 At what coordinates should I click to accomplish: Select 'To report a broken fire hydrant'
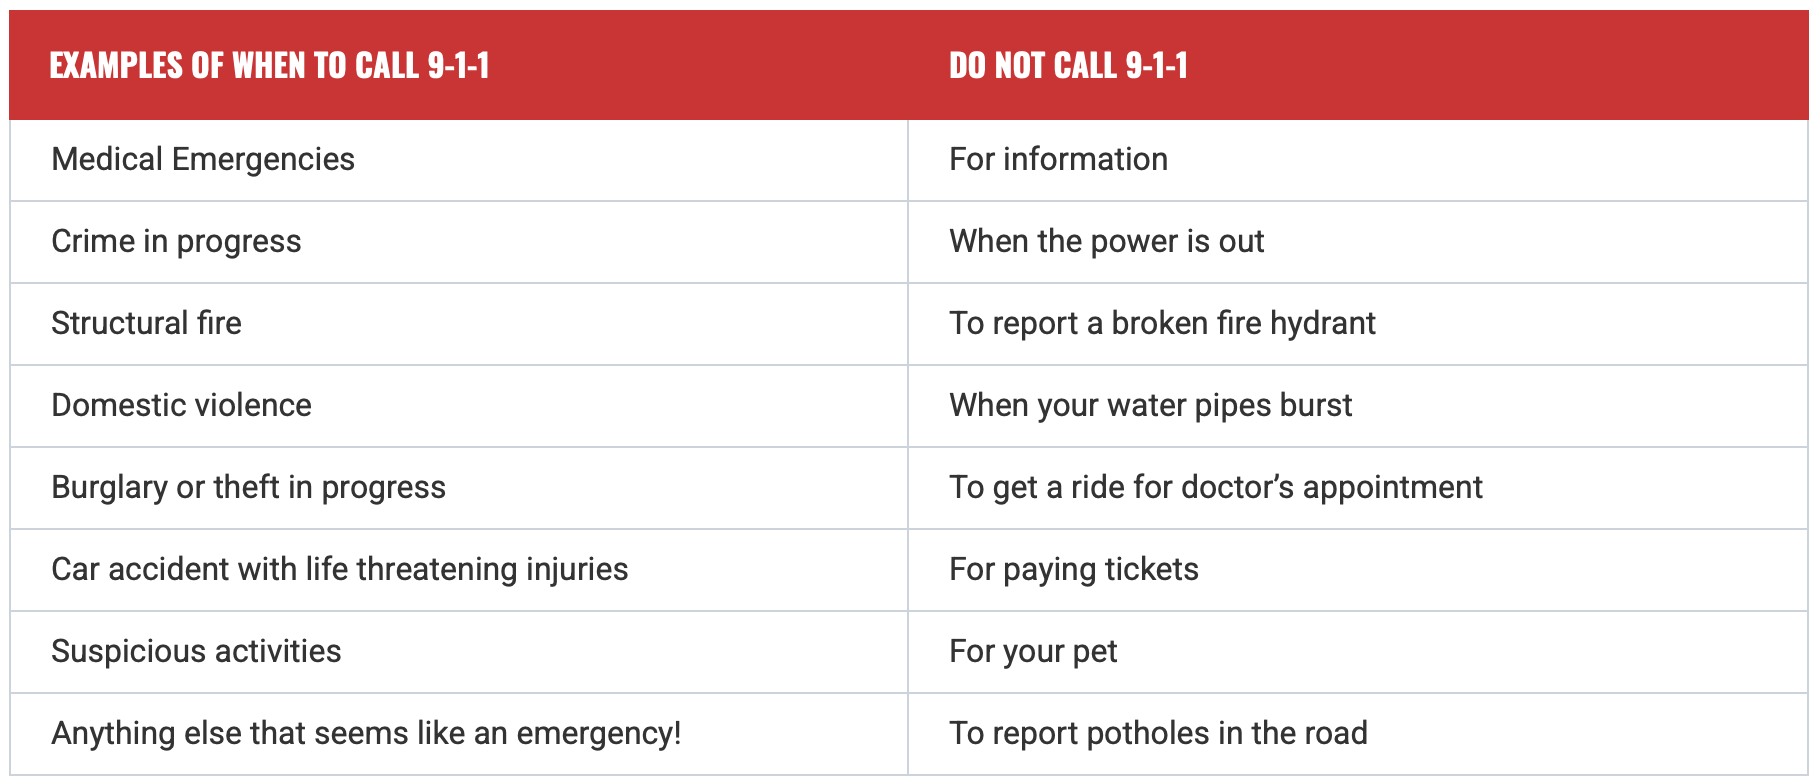tap(1162, 324)
